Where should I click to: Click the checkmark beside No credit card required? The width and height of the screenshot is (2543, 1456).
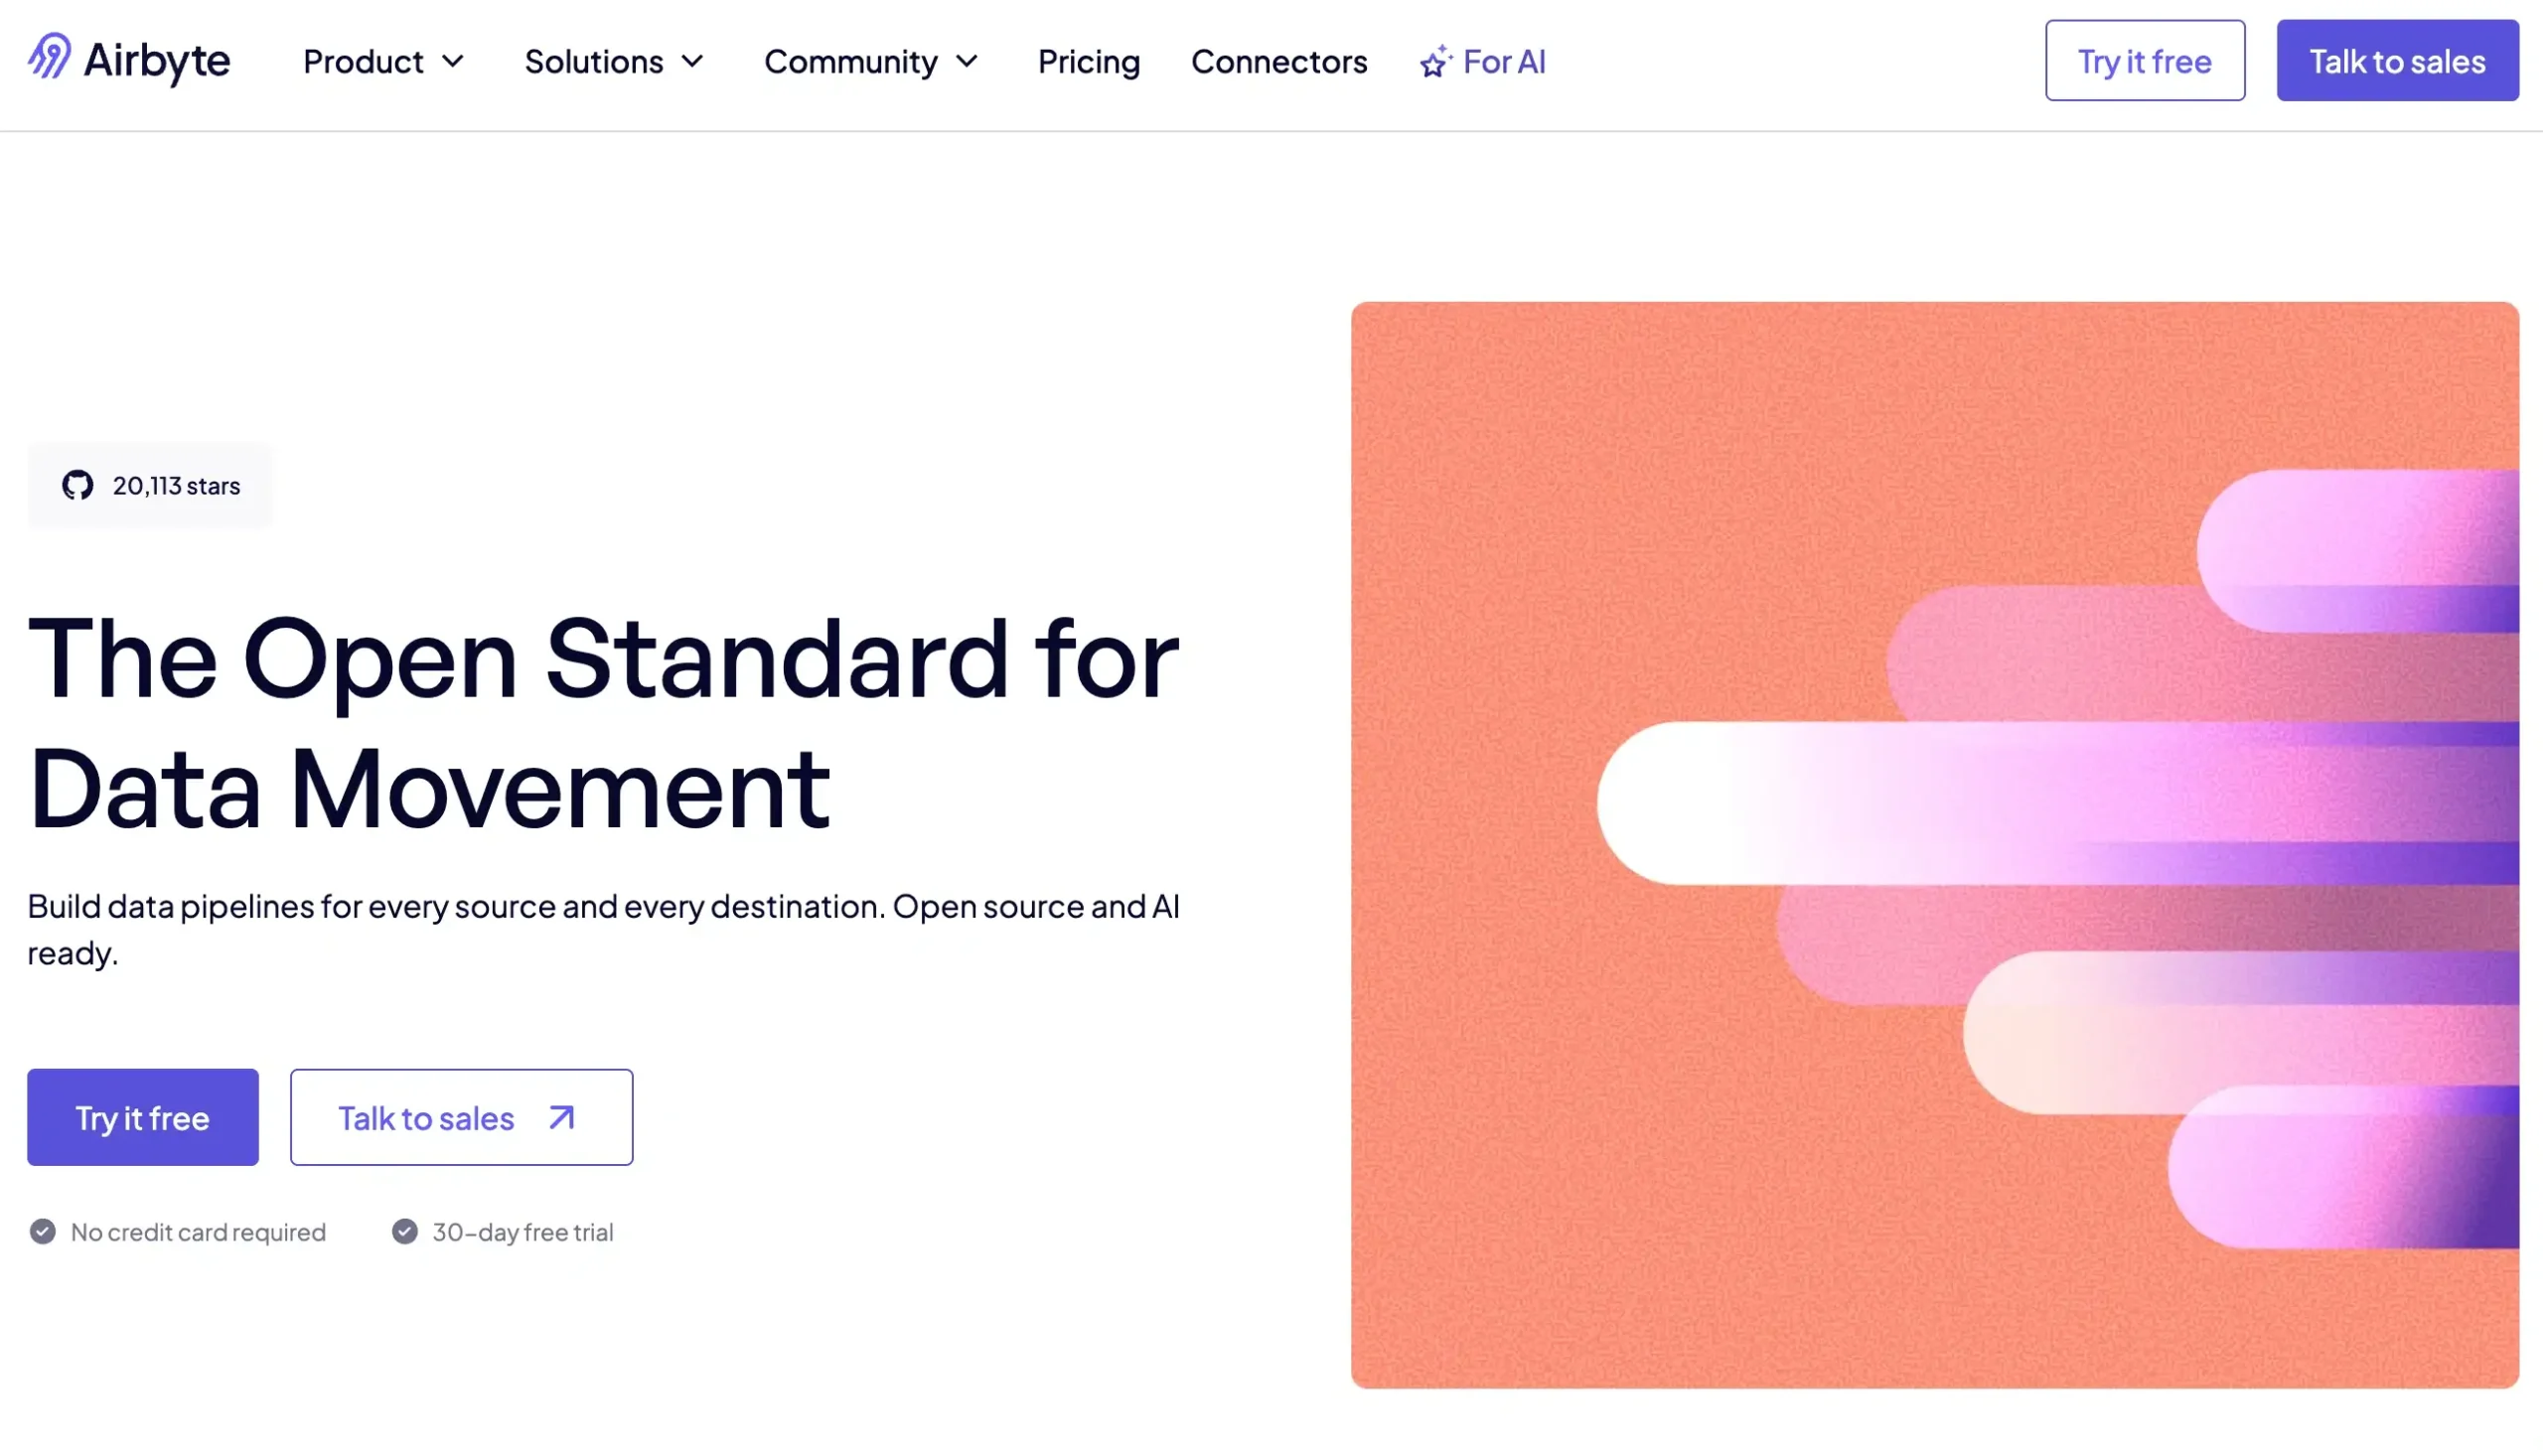pos(42,1231)
